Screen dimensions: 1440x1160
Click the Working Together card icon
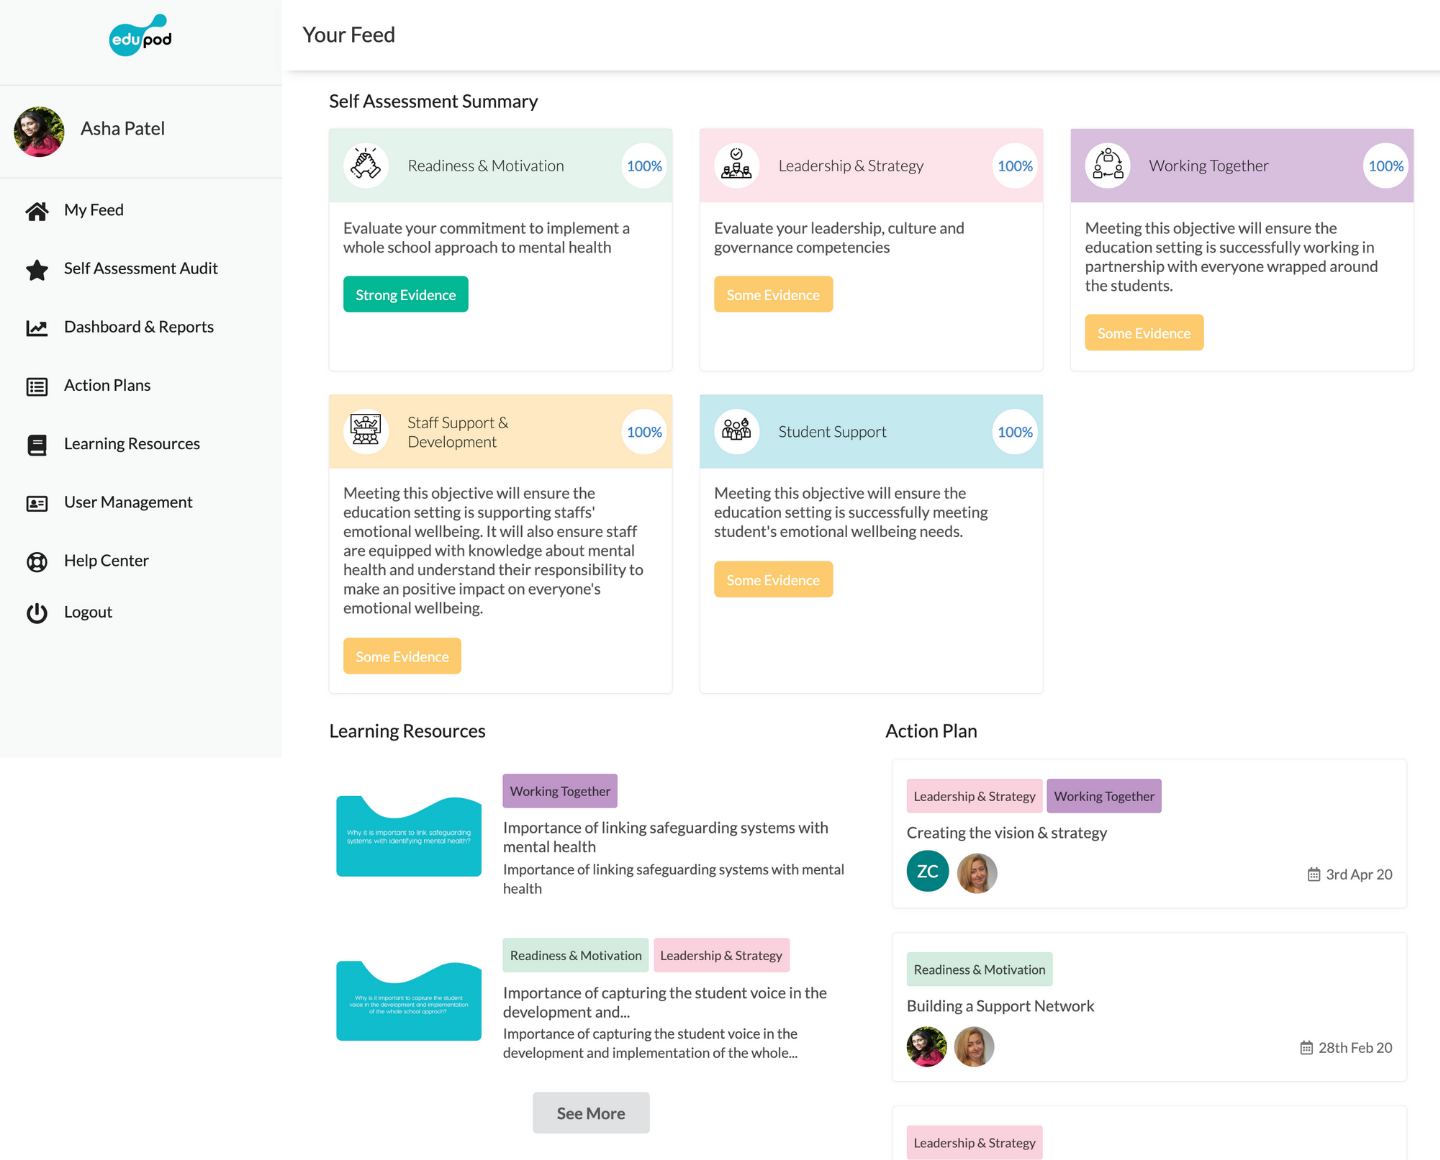pos(1107,166)
